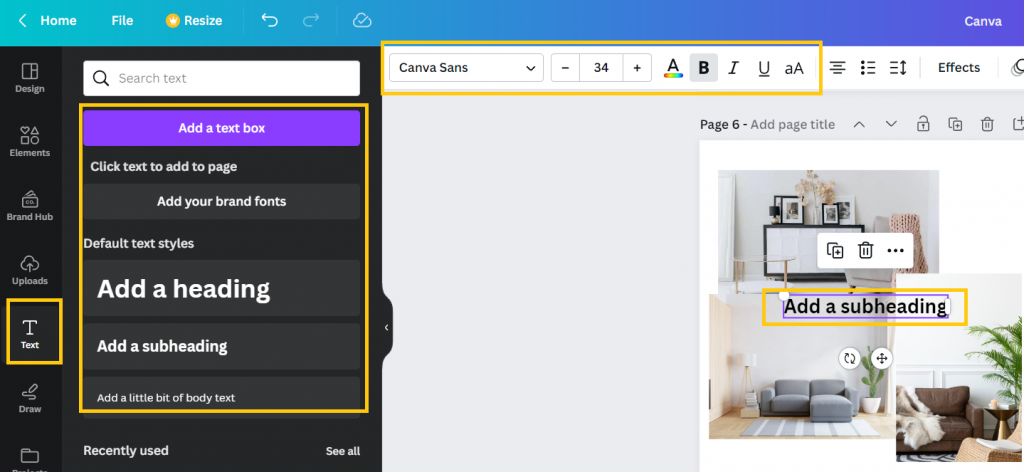This screenshot has width=1024, height=472.
Task: Click the font size value 34
Action: 601,68
